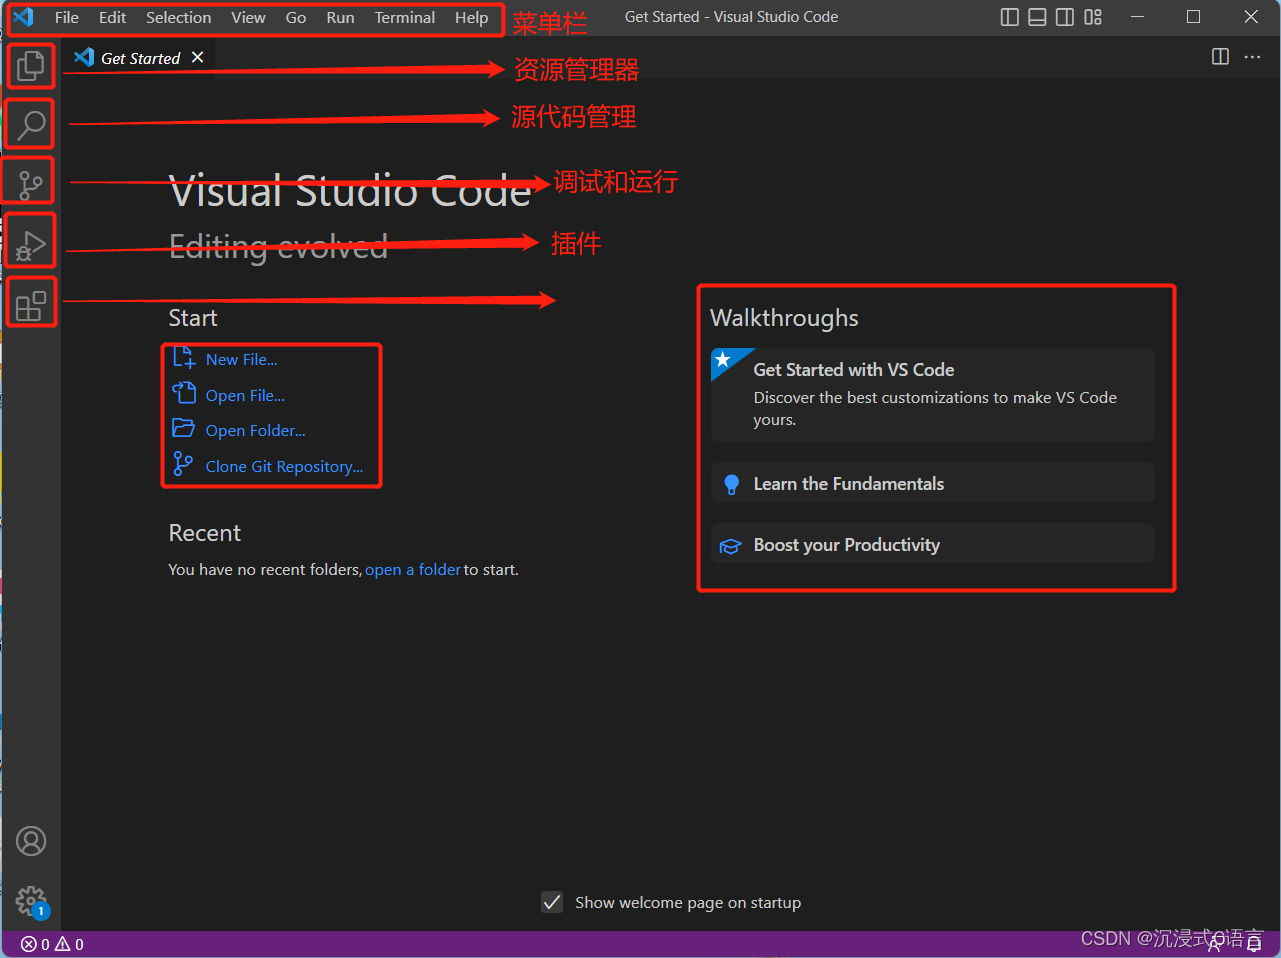Image resolution: width=1281 pixels, height=958 pixels.
Task: Select the Get Started tab
Action: (140, 57)
